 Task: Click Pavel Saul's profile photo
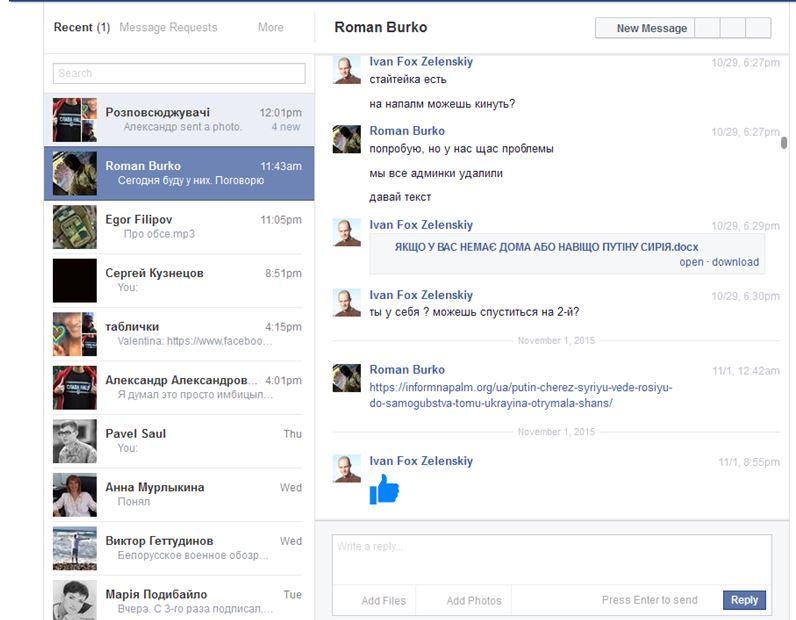point(74,441)
